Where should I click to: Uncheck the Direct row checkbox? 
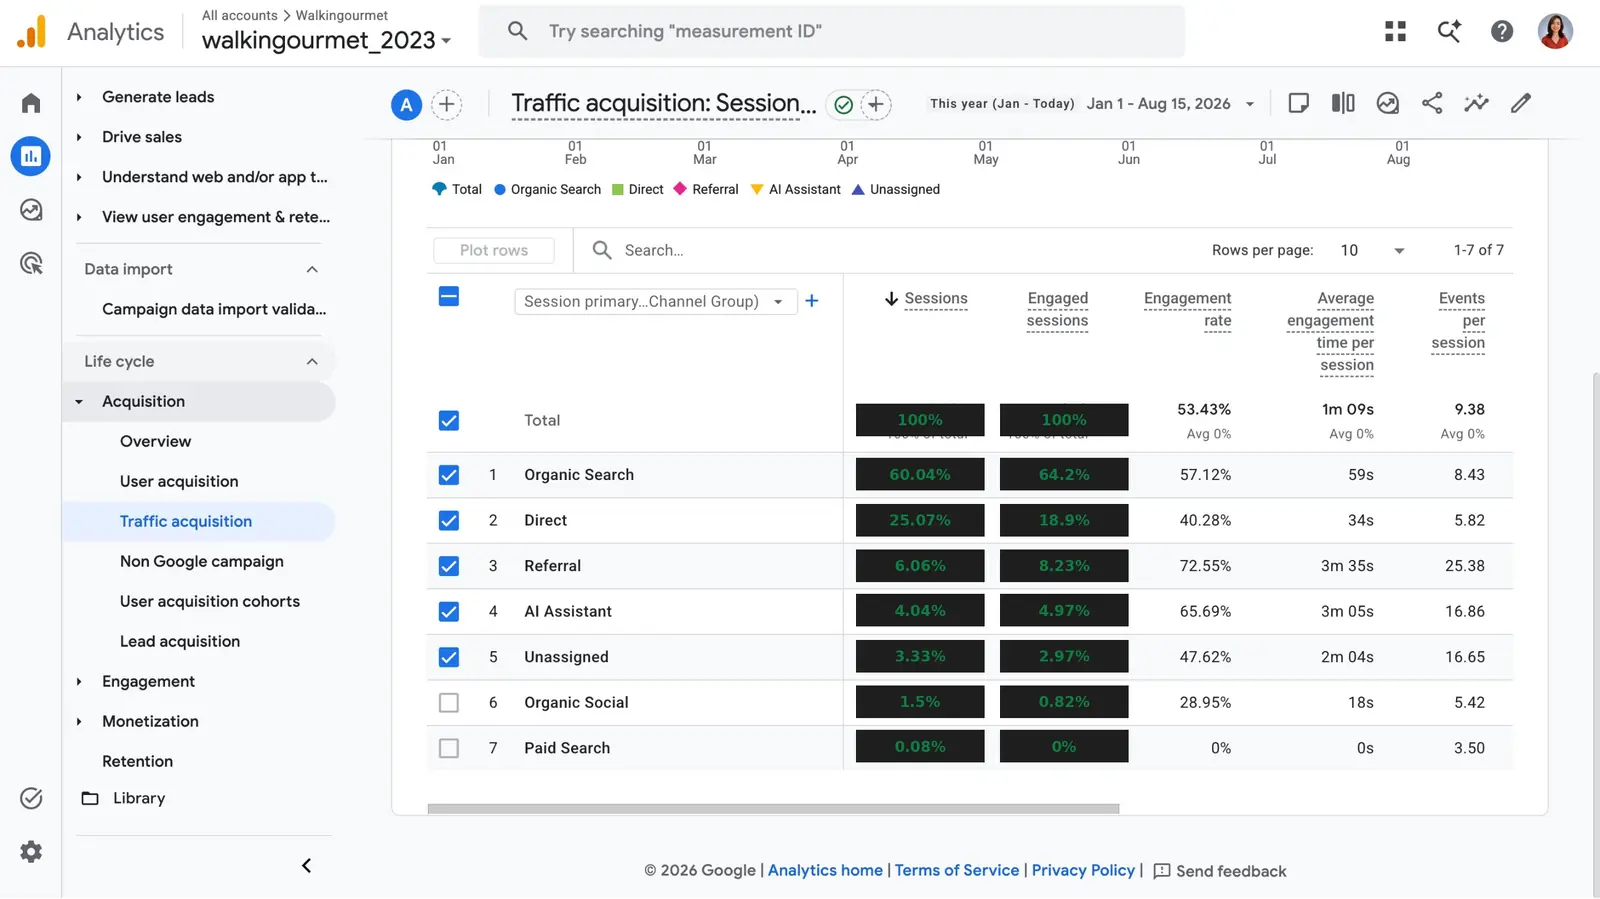coord(449,520)
